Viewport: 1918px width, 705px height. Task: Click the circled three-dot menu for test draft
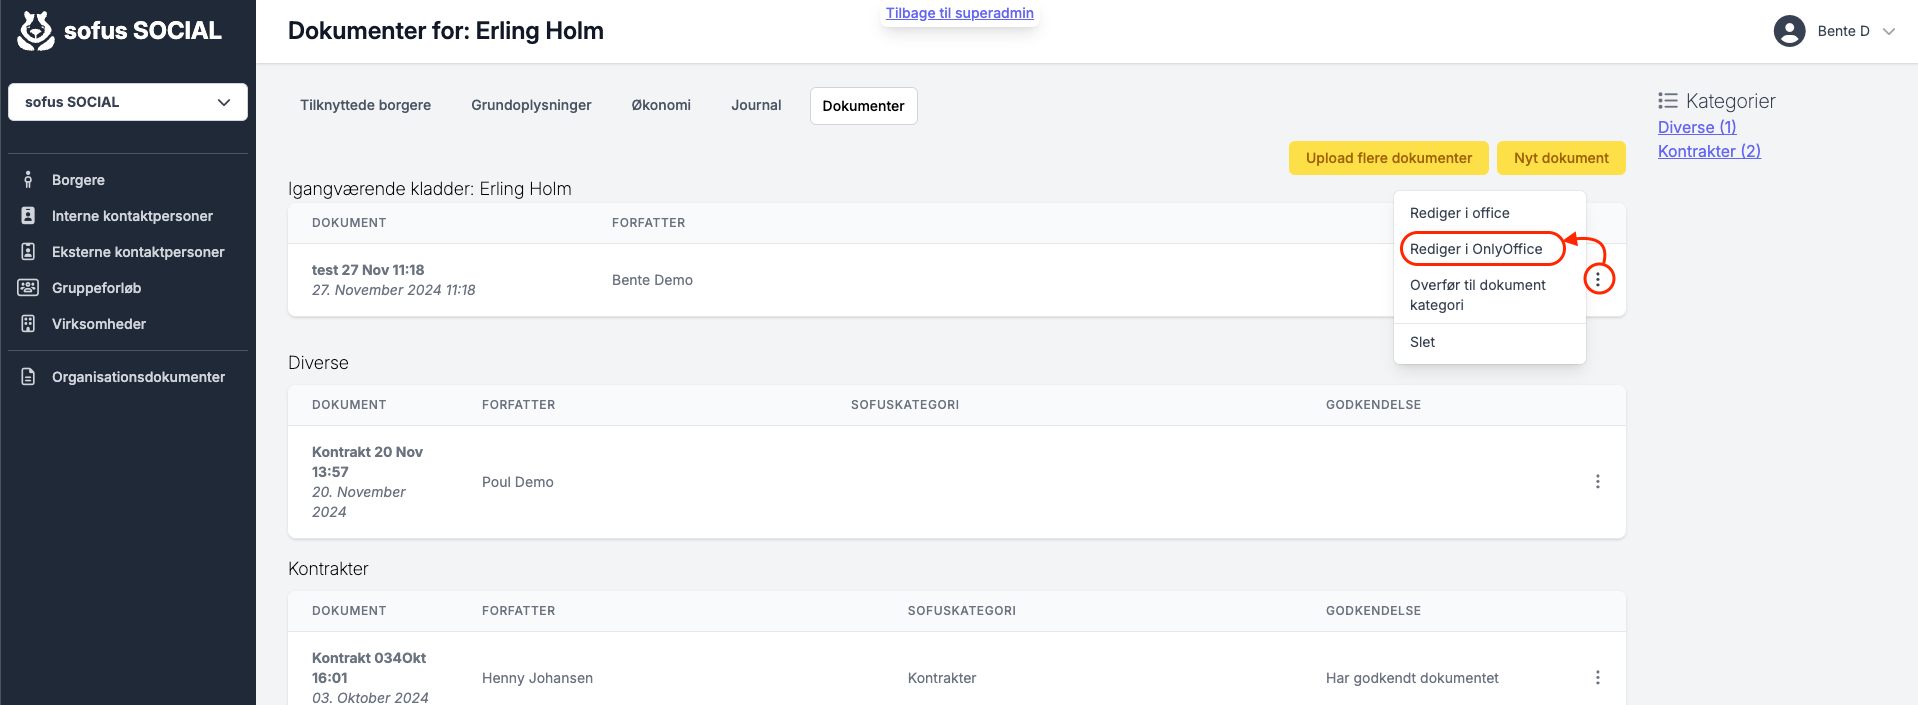coord(1598,280)
